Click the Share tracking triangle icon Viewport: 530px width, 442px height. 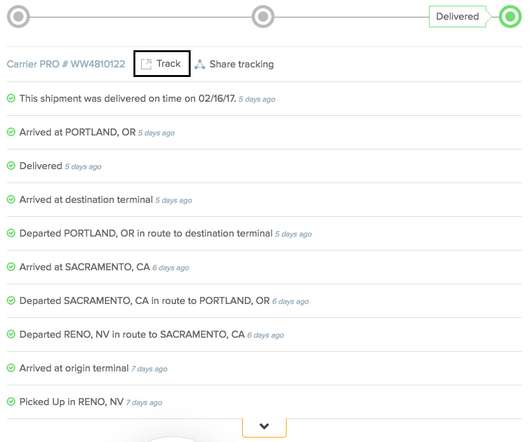click(200, 64)
